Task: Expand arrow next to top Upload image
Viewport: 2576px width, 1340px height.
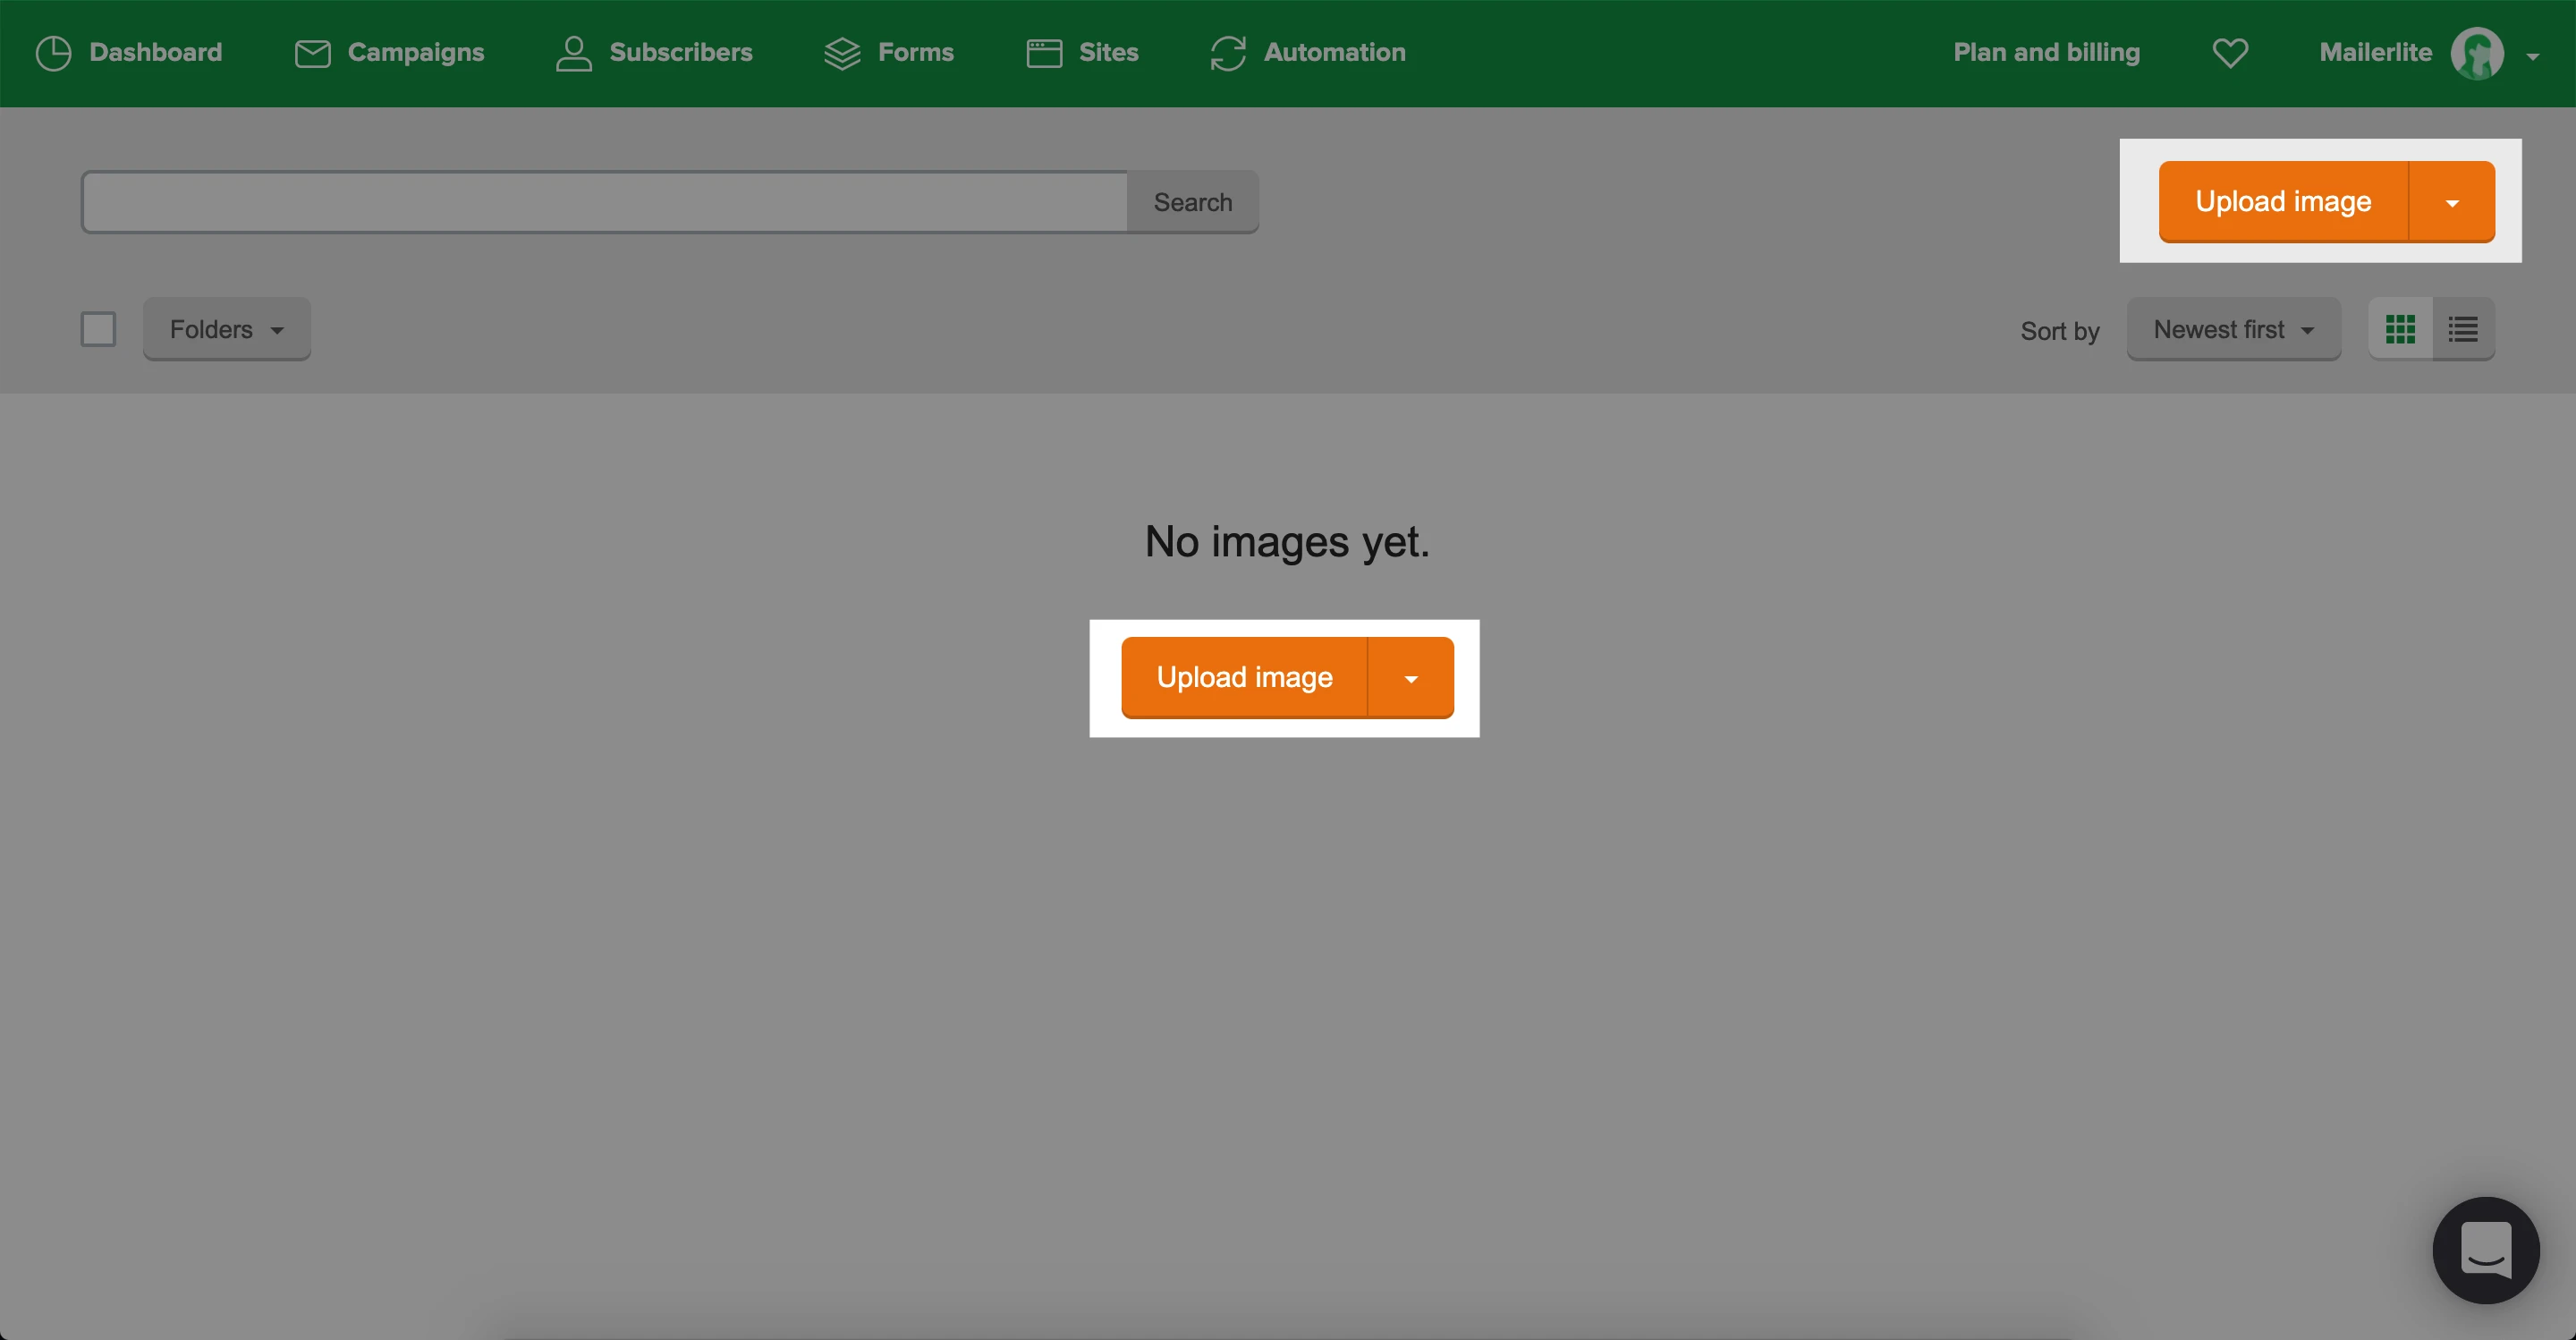Action: pos(2451,202)
